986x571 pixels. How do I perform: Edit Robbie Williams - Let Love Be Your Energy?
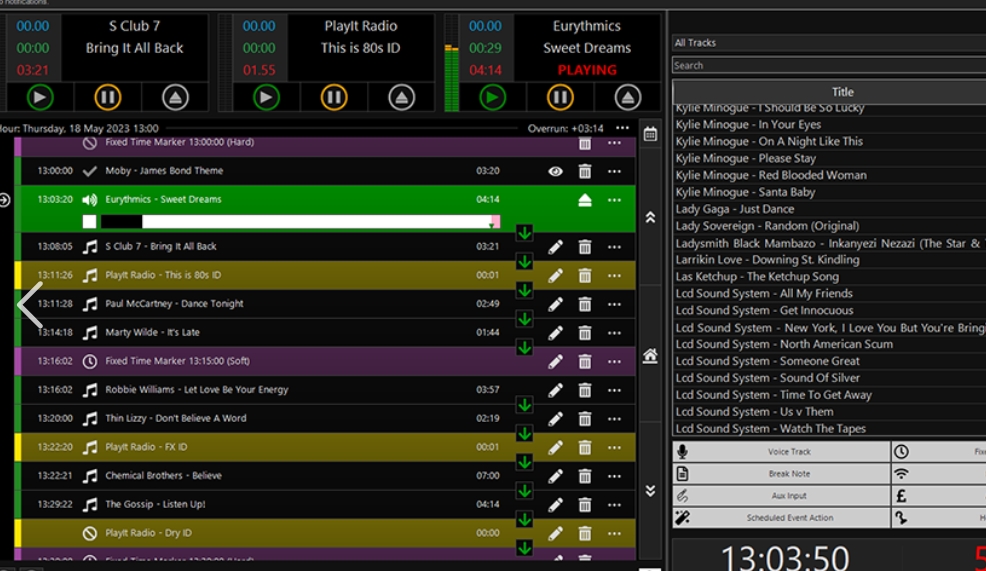click(555, 391)
